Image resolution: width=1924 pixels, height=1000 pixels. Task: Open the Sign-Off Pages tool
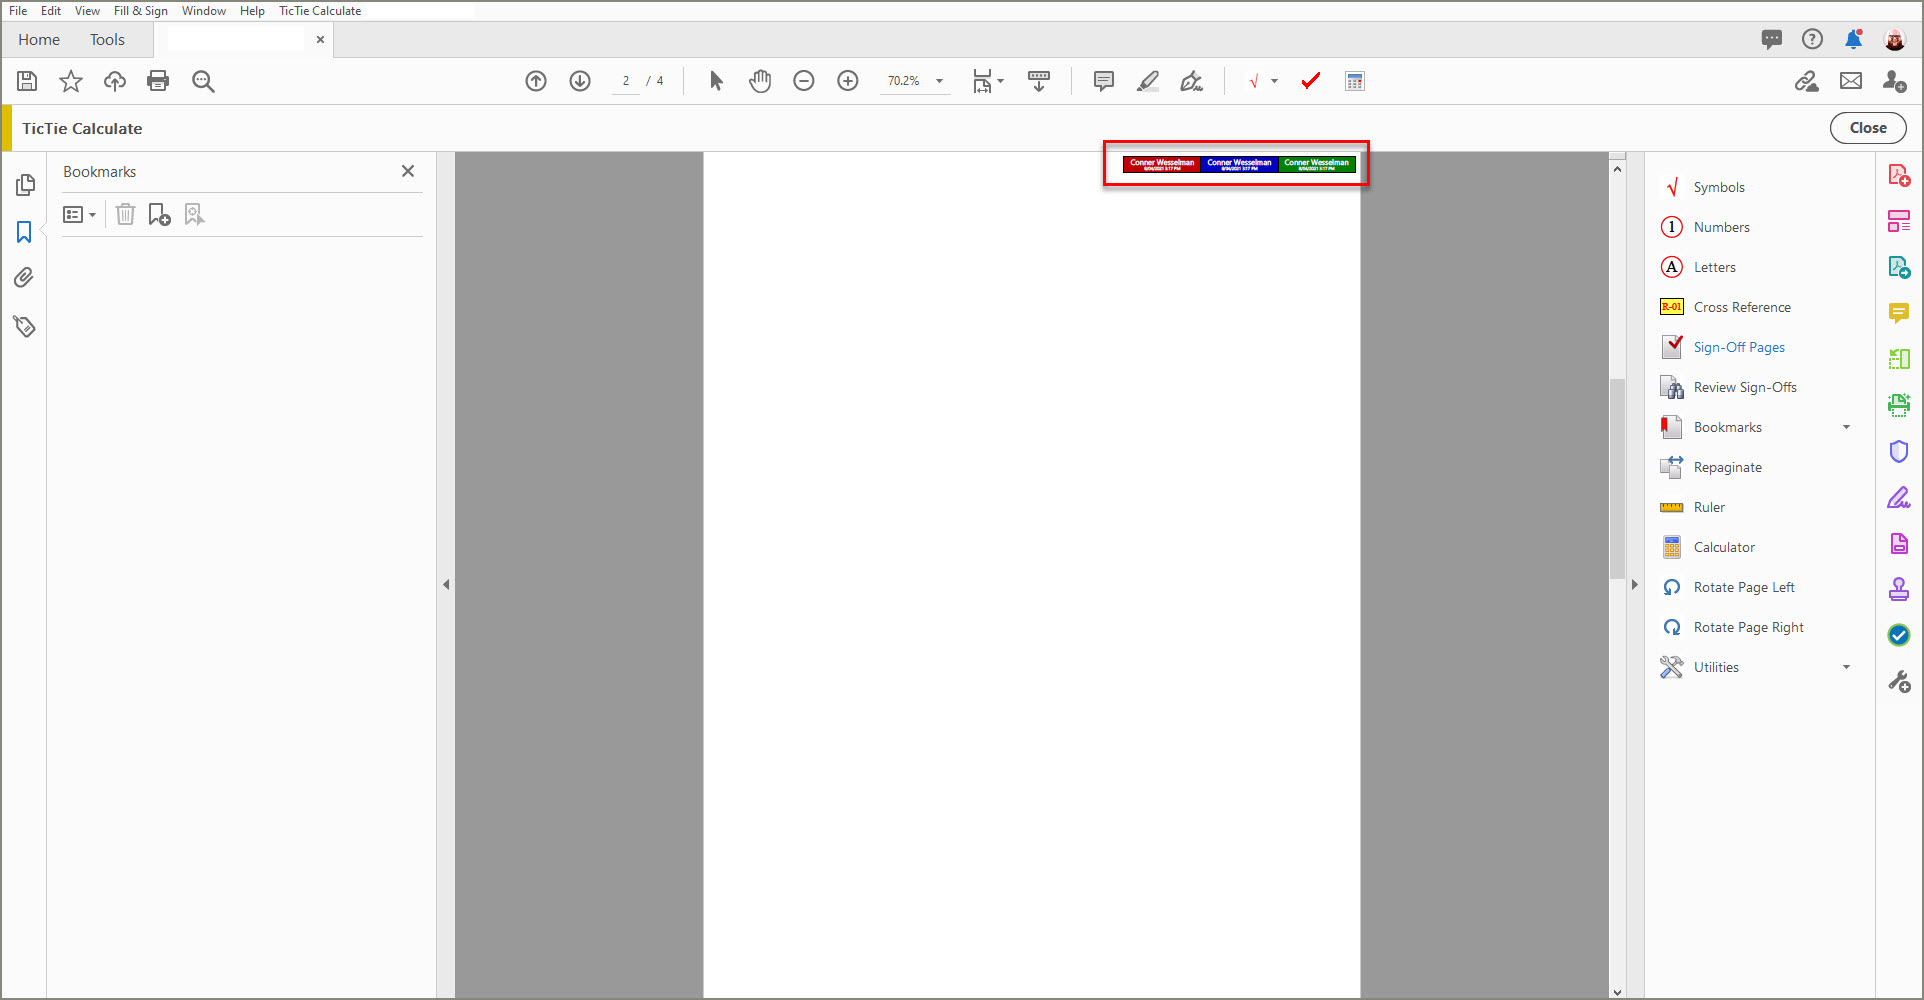click(1738, 347)
